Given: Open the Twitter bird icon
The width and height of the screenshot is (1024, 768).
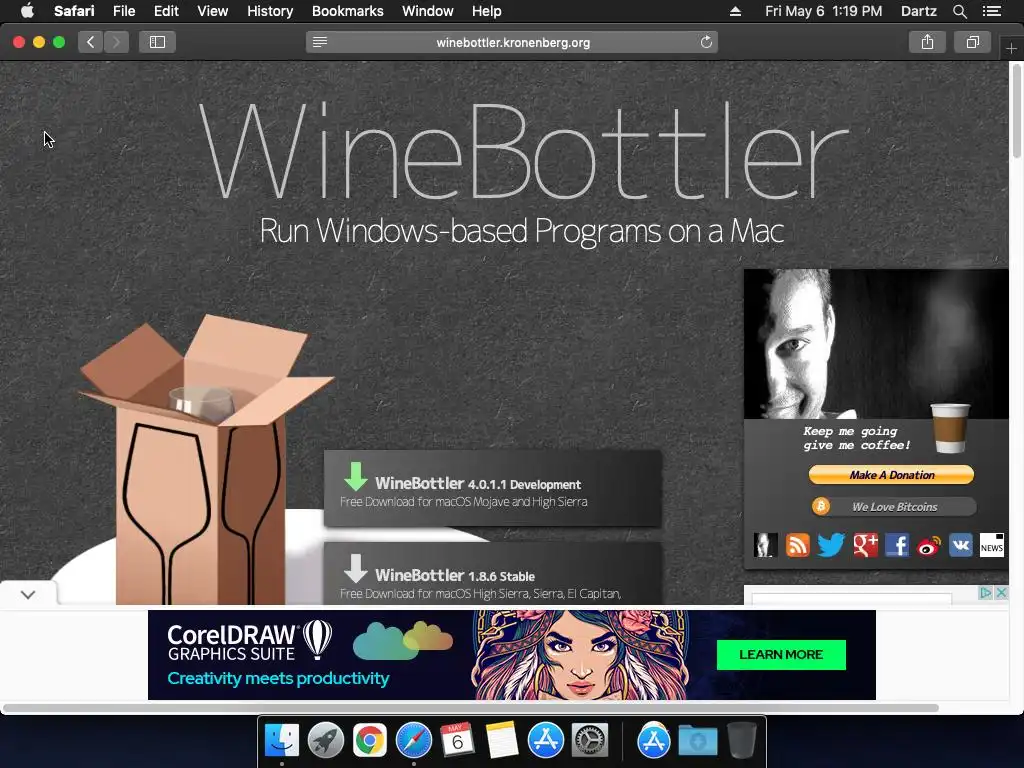Looking at the screenshot, I should tap(831, 545).
